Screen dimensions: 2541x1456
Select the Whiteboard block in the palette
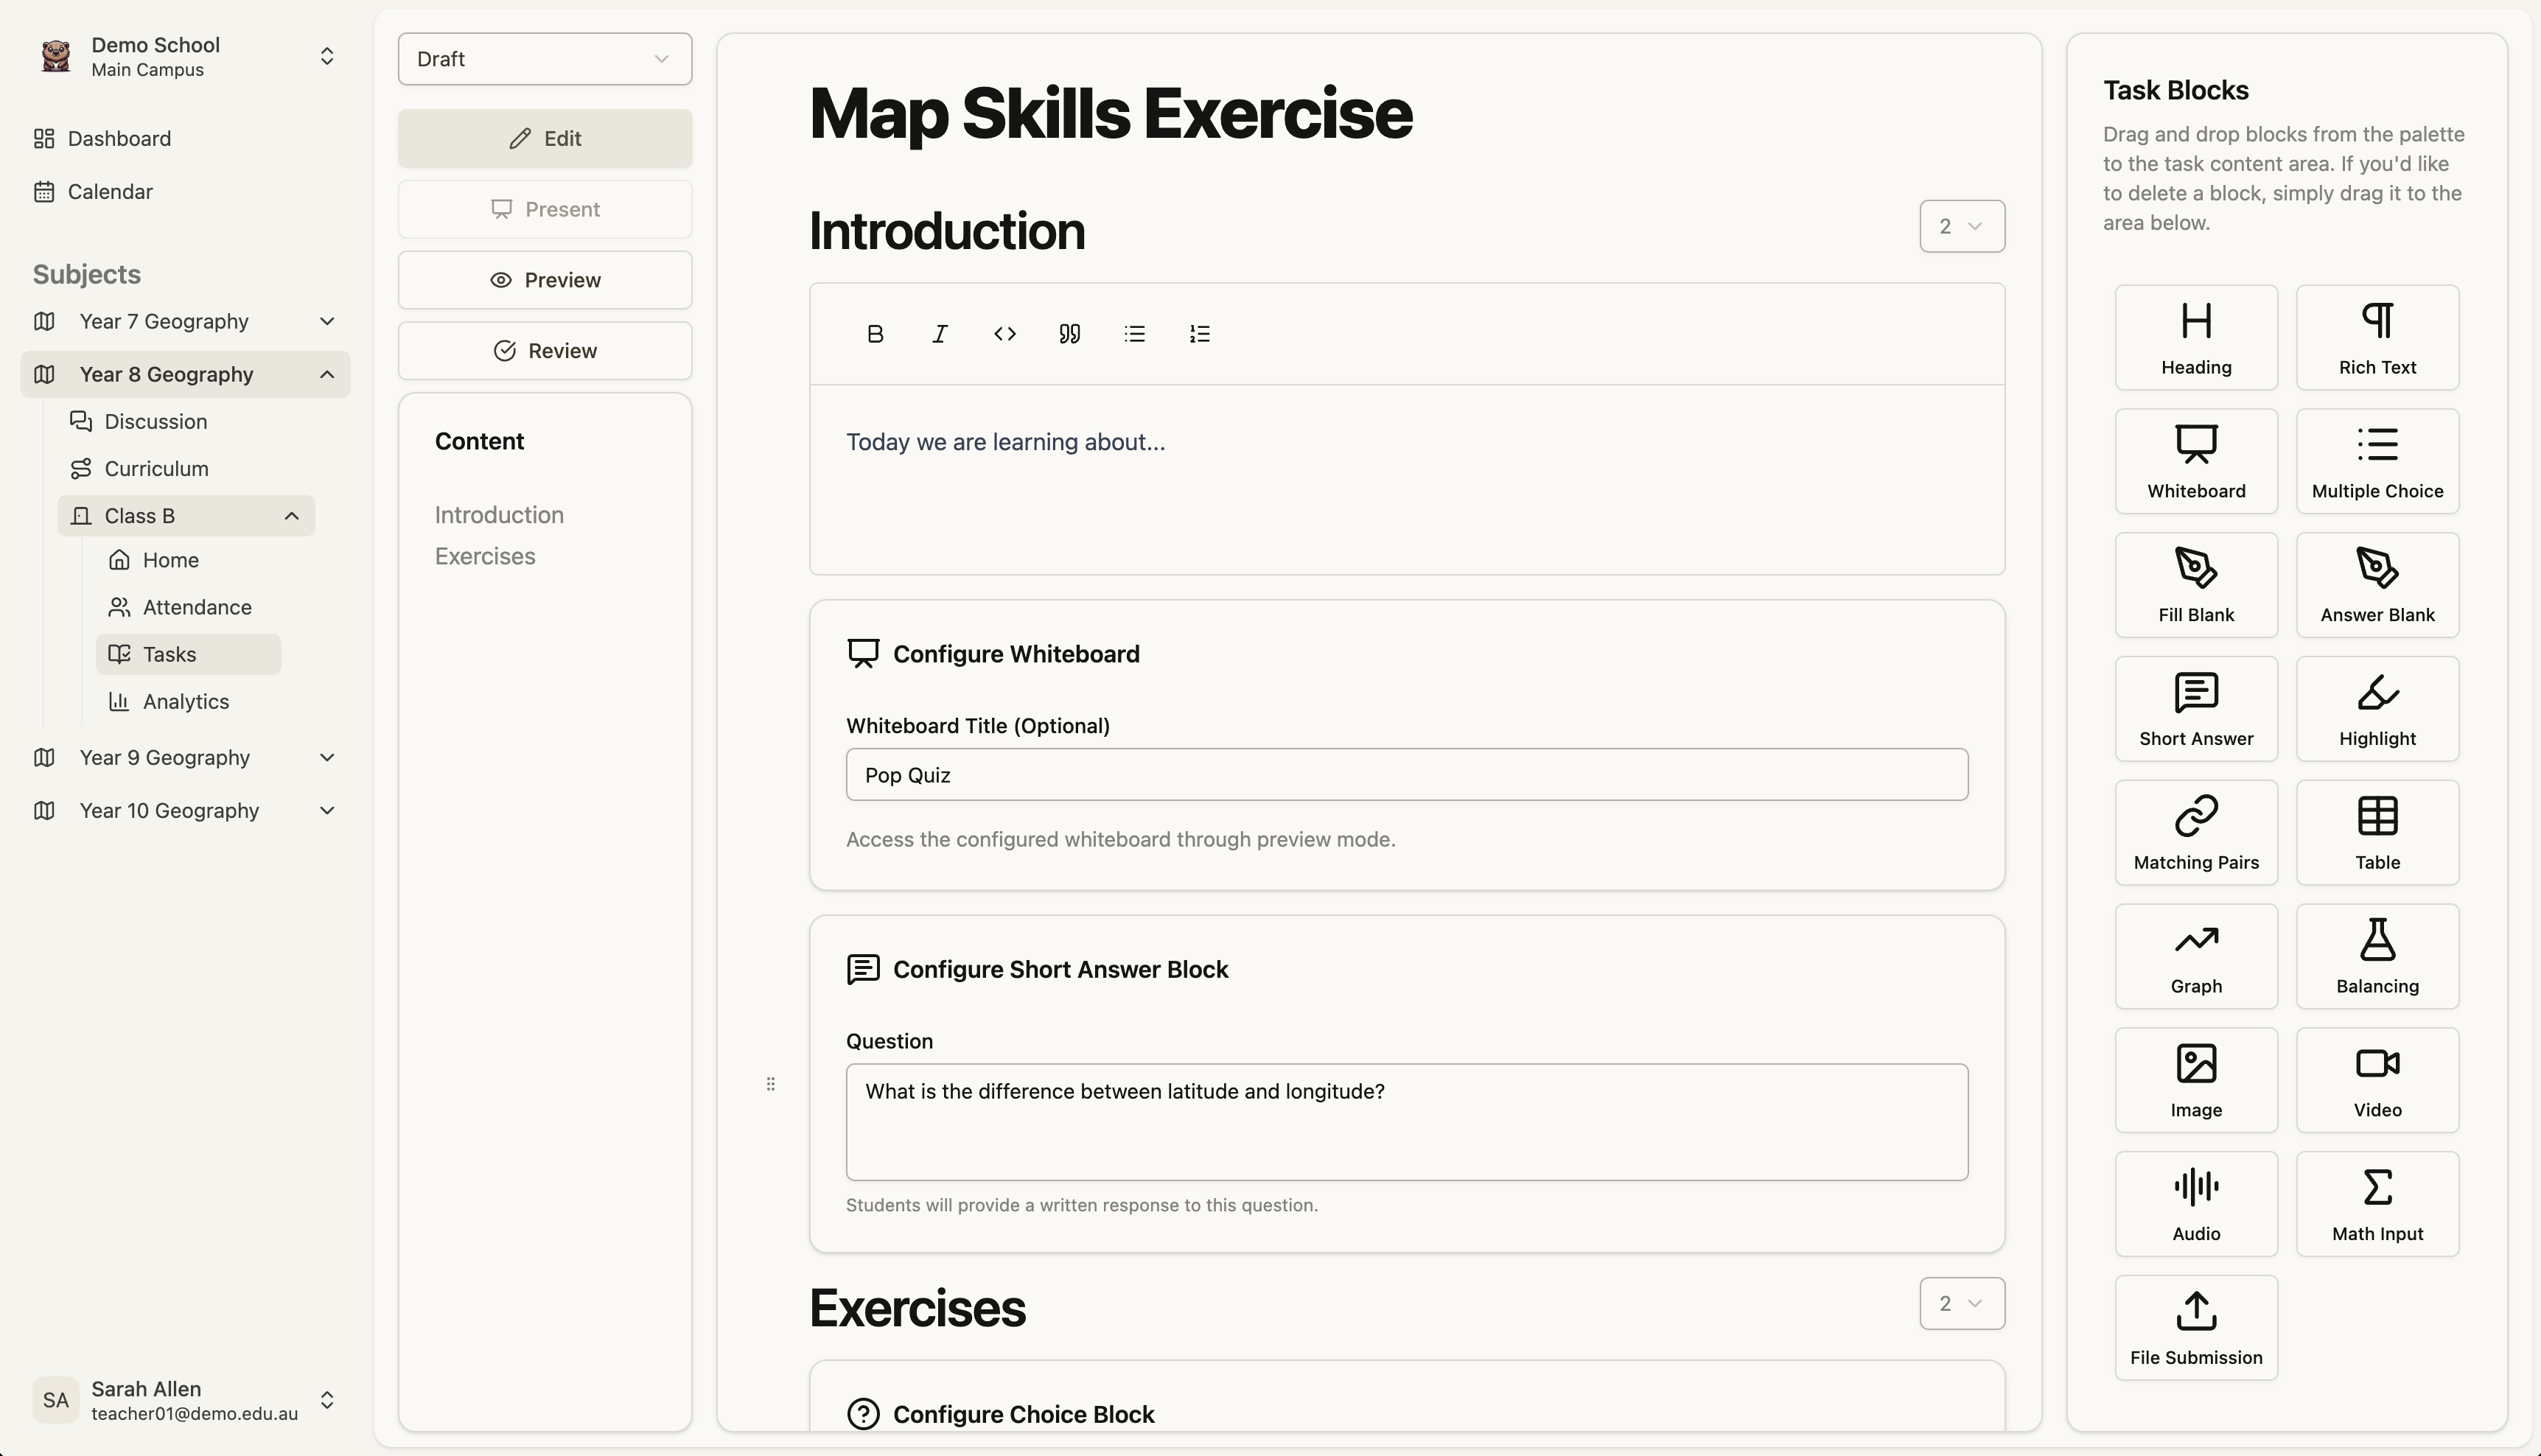point(2196,460)
